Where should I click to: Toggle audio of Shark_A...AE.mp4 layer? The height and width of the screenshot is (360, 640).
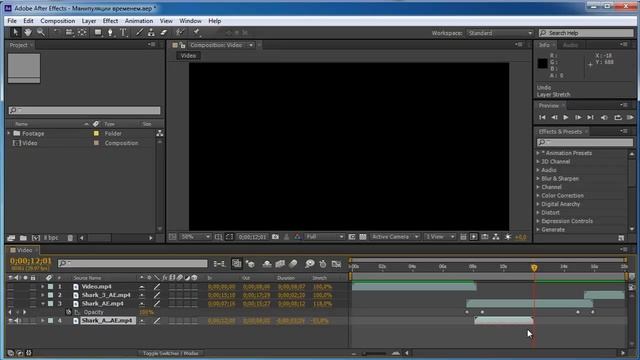(x=17, y=321)
